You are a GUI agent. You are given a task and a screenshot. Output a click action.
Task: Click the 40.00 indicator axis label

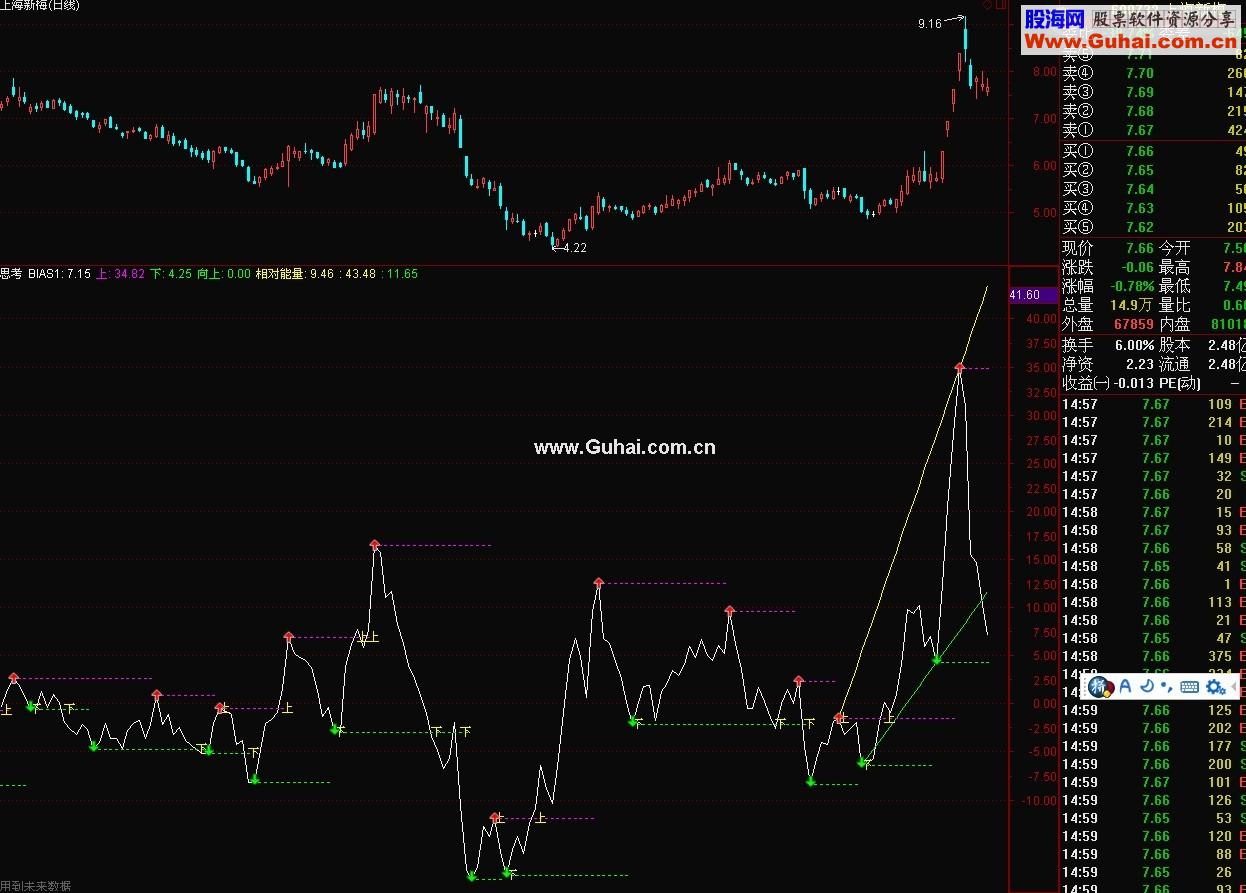[1041, 320]
